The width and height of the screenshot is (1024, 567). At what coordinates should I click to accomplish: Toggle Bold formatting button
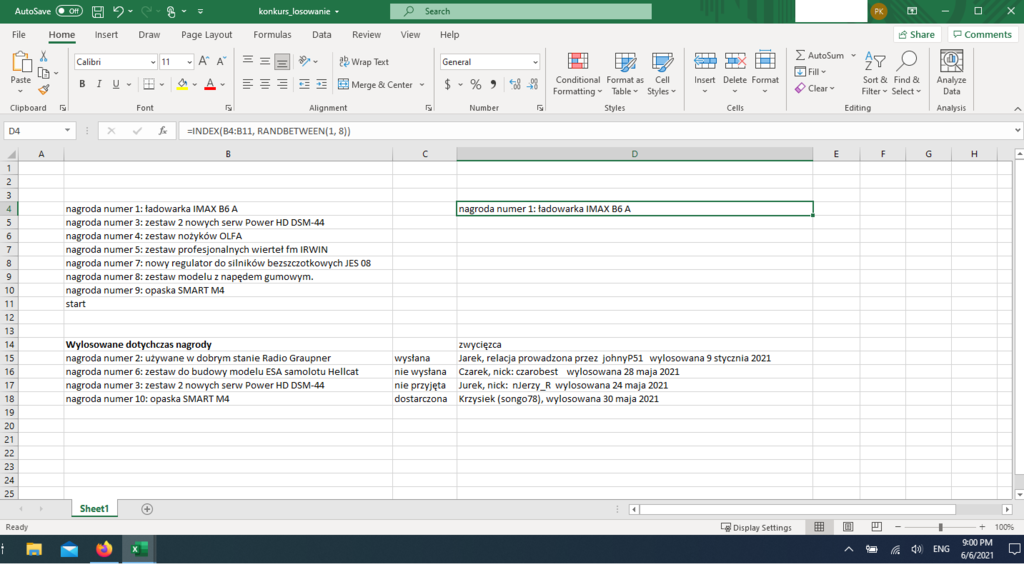pos(82,85)
